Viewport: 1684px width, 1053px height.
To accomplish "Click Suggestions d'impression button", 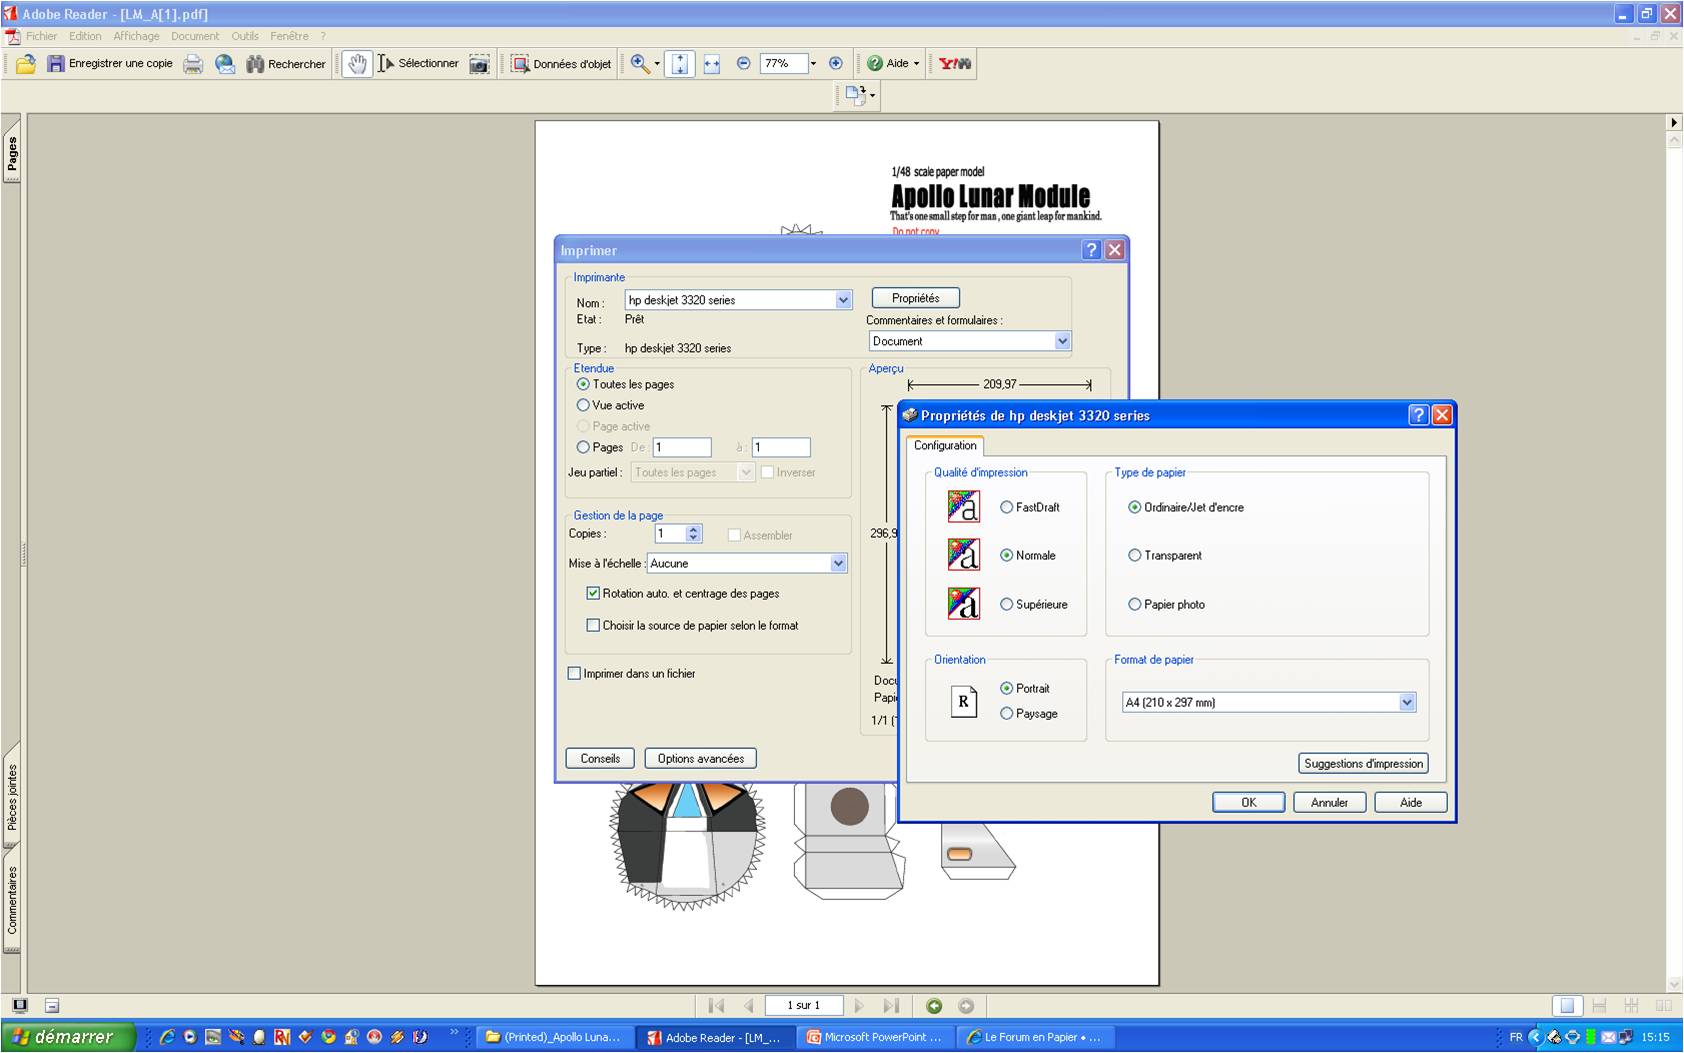I will tap(1363, 763).
